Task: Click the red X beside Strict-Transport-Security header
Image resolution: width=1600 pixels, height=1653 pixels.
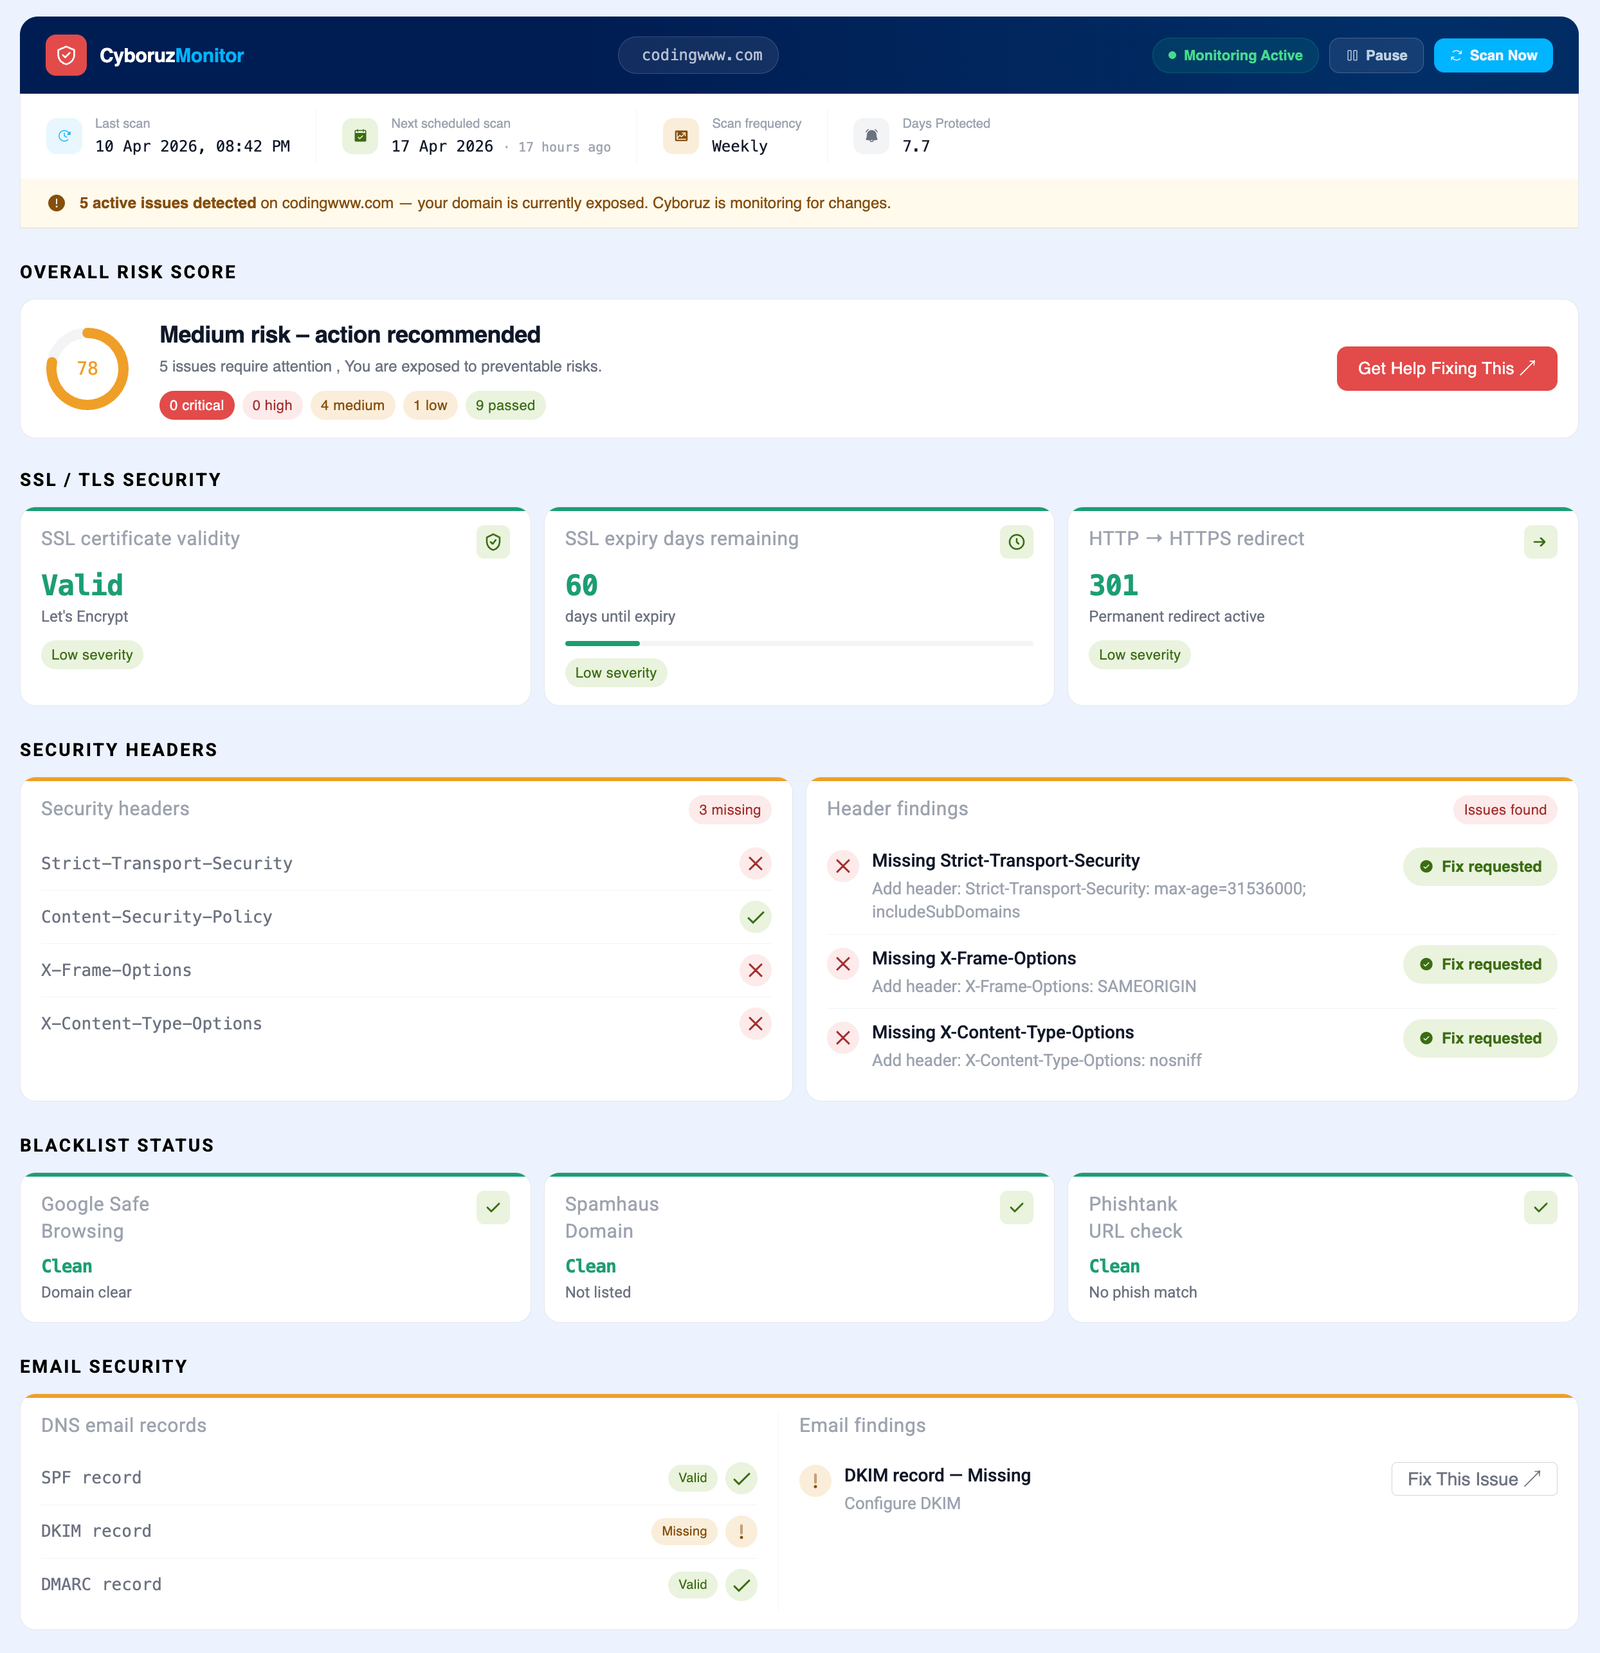Action: (x=755, y=864)
